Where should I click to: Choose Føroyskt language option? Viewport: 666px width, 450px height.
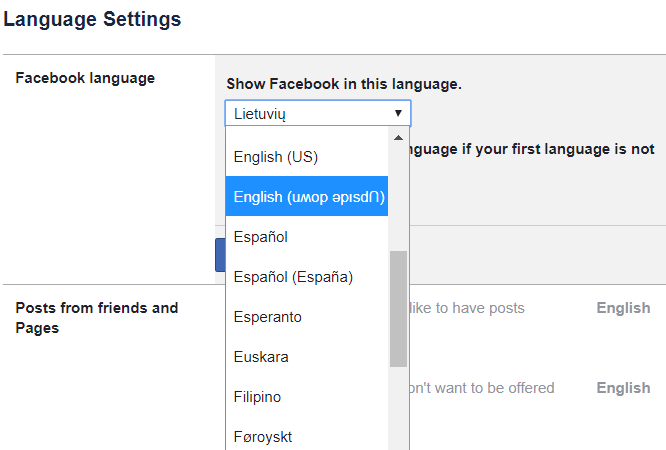point(307,436)
